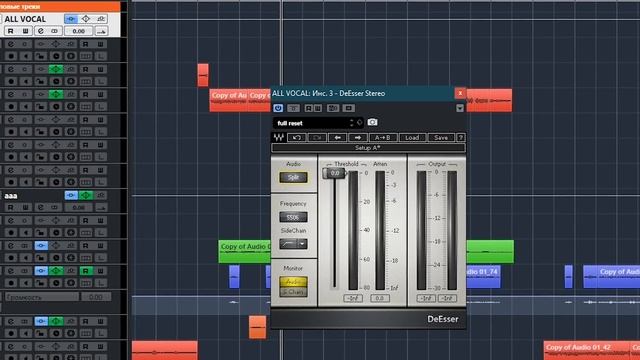640x360 pixels.
Task: Select the Audio monitor mode
Action: pyautogui.click(x=293, y=282)
